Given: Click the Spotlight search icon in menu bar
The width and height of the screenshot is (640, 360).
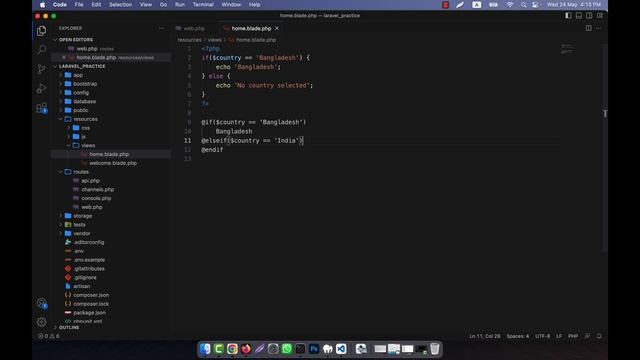Looking at the screenshot, I should point(523,5).
